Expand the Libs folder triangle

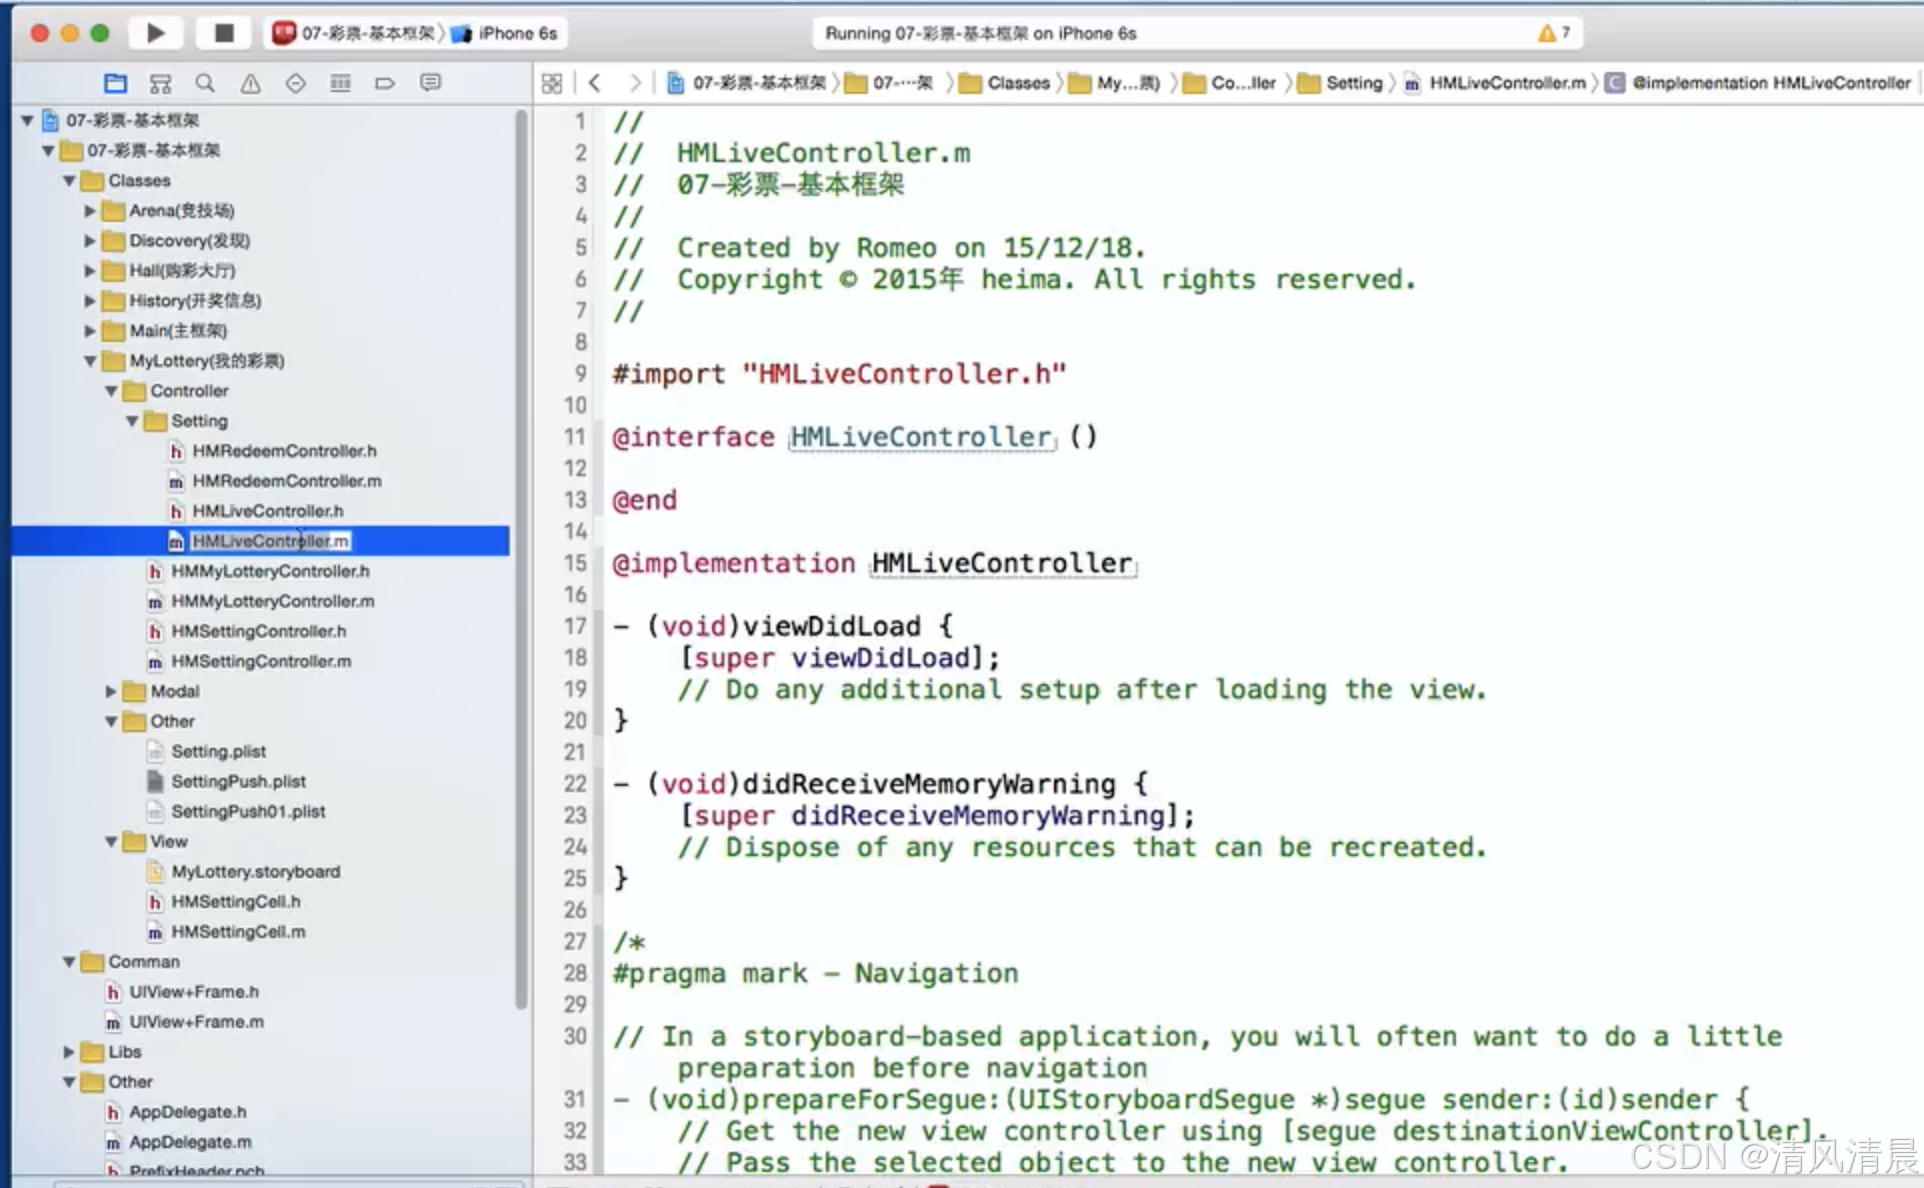69,1052
